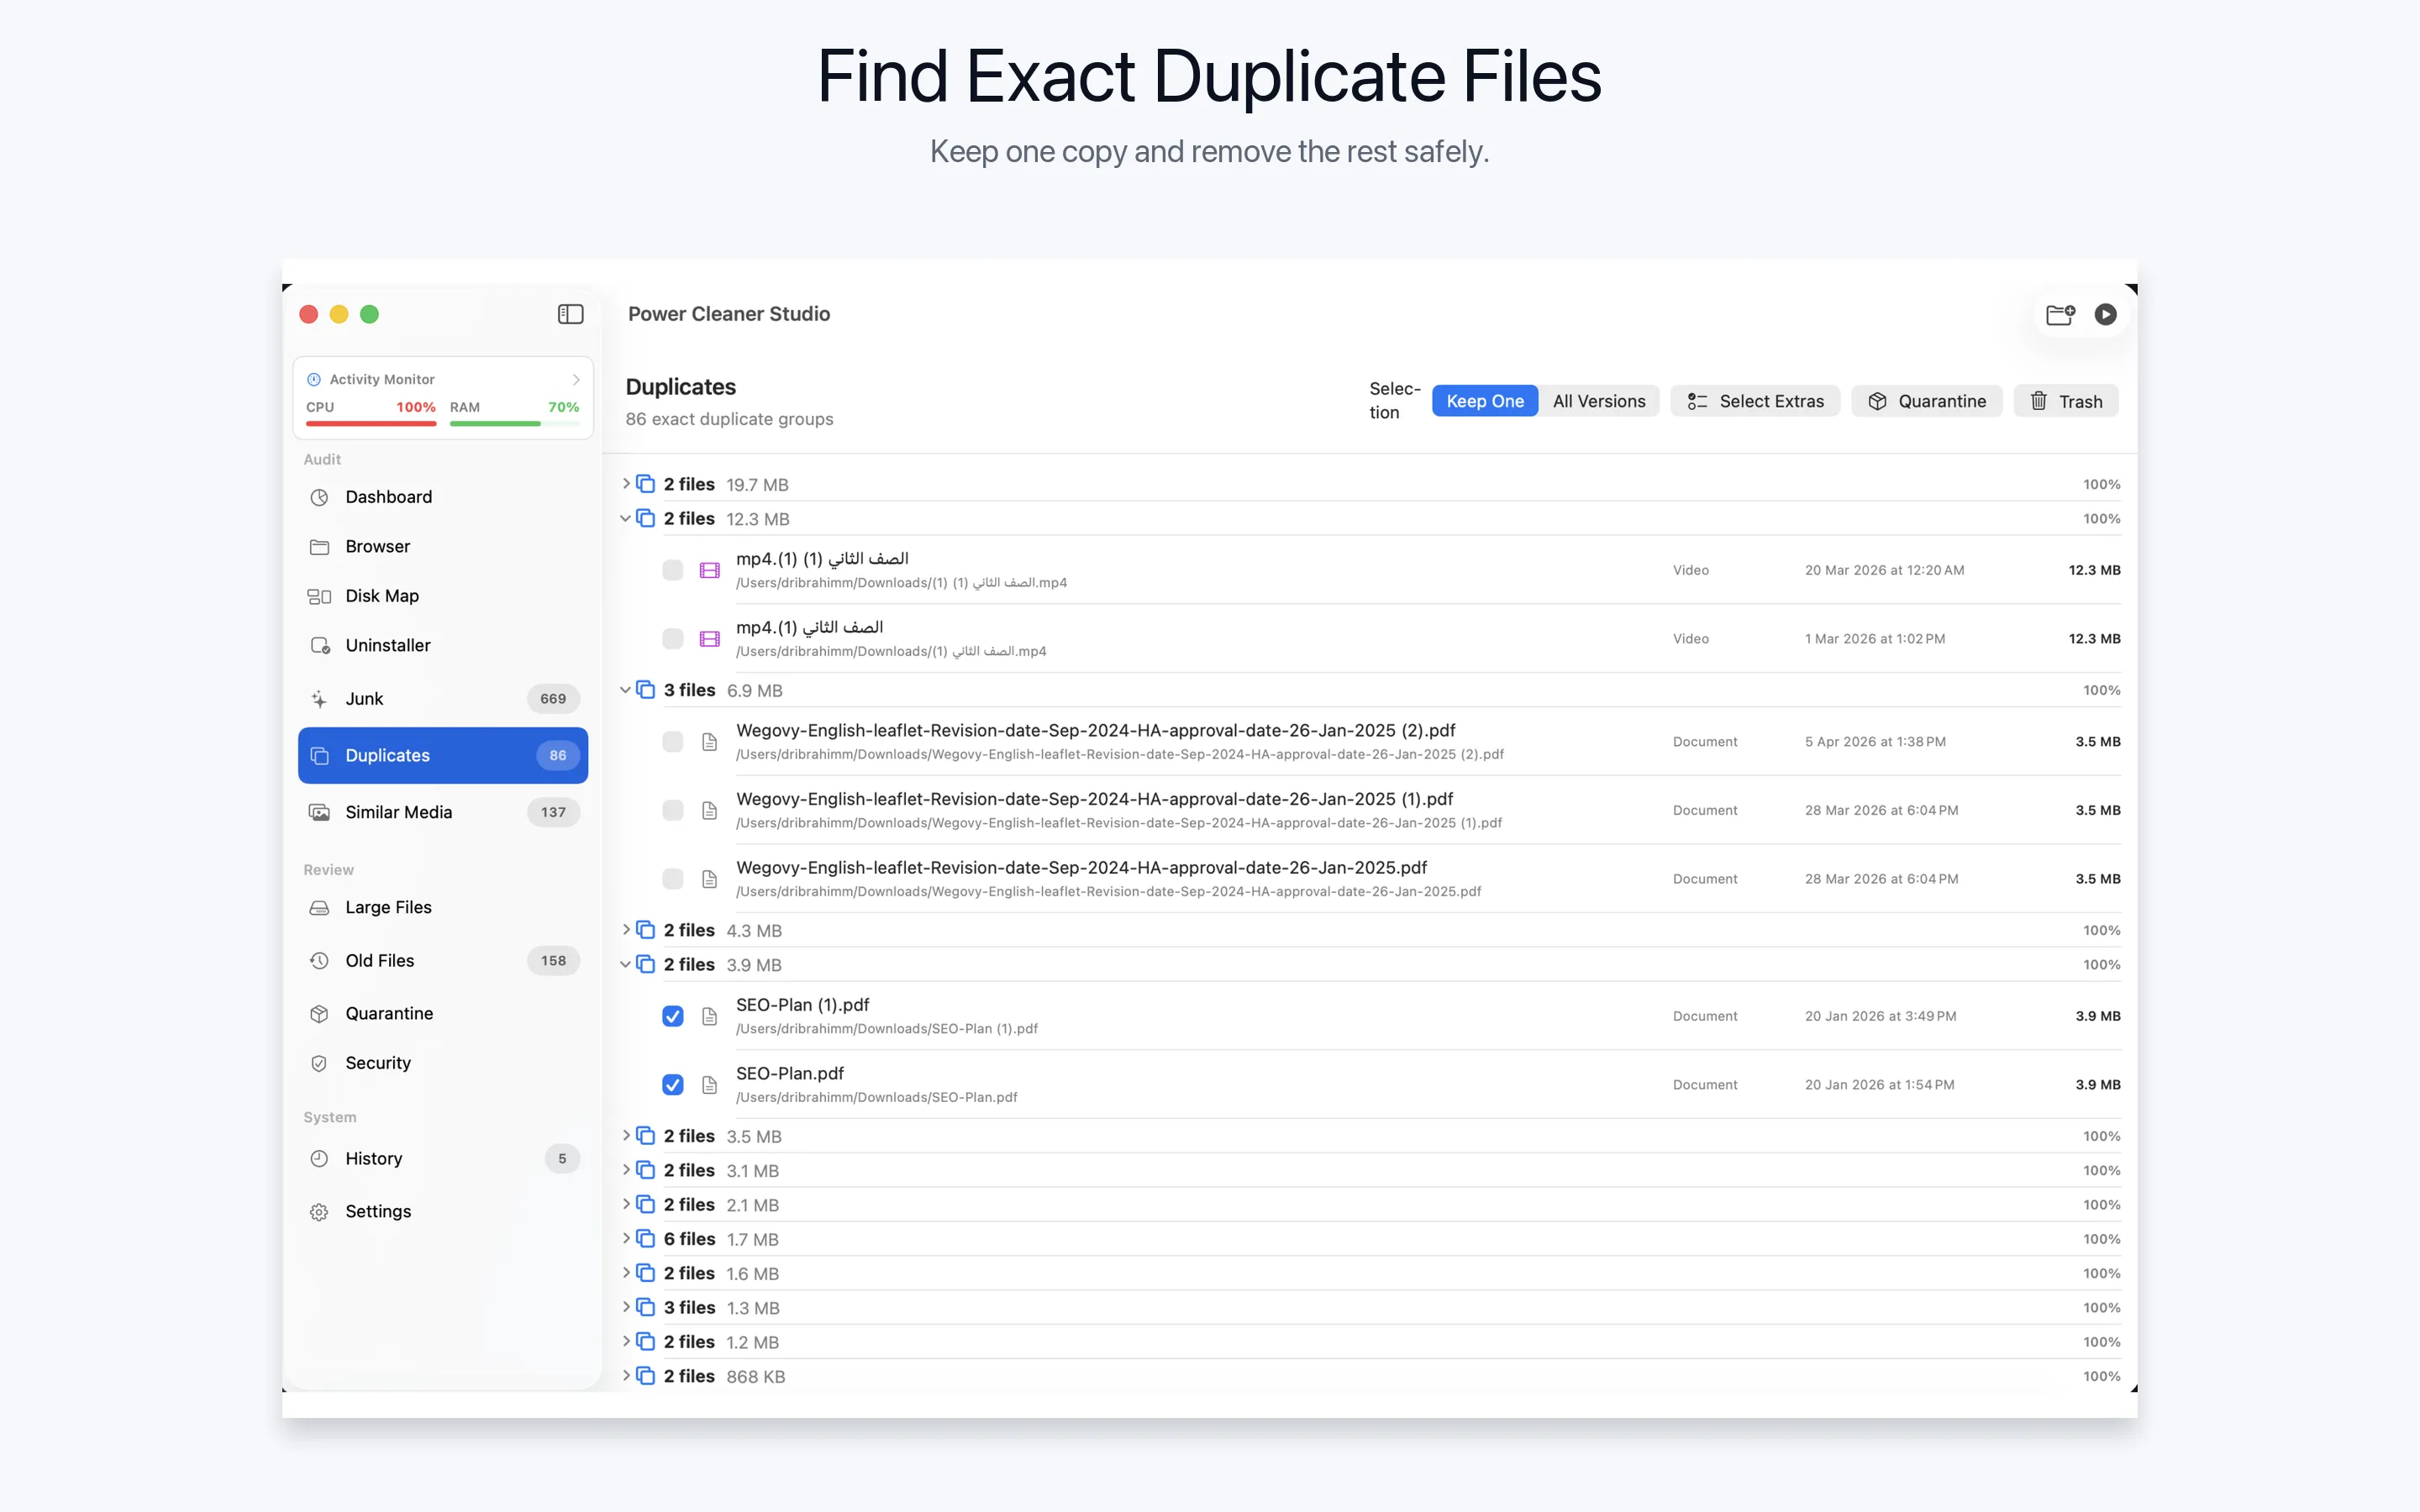This screenshot has width=2420, height=1512.
Task: Click the video icon of الصف الثاني (1) (1).mp4
Action: [x=709, y=570]
